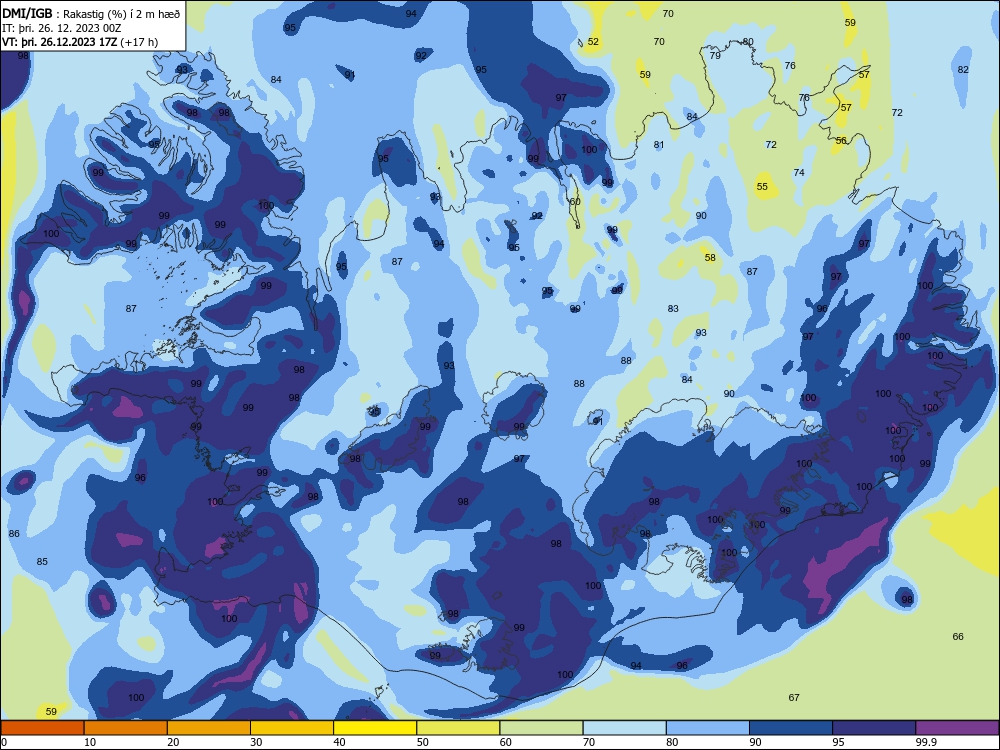Click the humidity value "85" on the map
This screenshot has height=750, width=1000.
tap(42, 562)
